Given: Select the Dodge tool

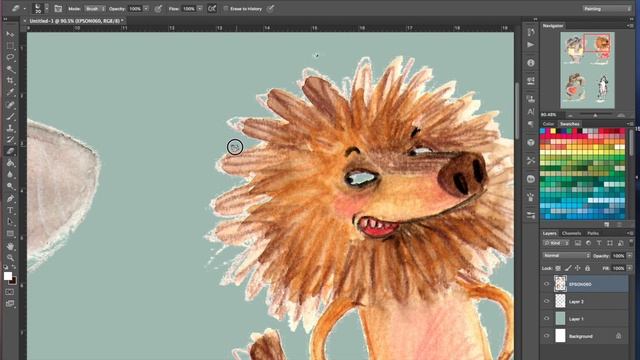Looking at the screenshot, I should [x=10, y=187].
